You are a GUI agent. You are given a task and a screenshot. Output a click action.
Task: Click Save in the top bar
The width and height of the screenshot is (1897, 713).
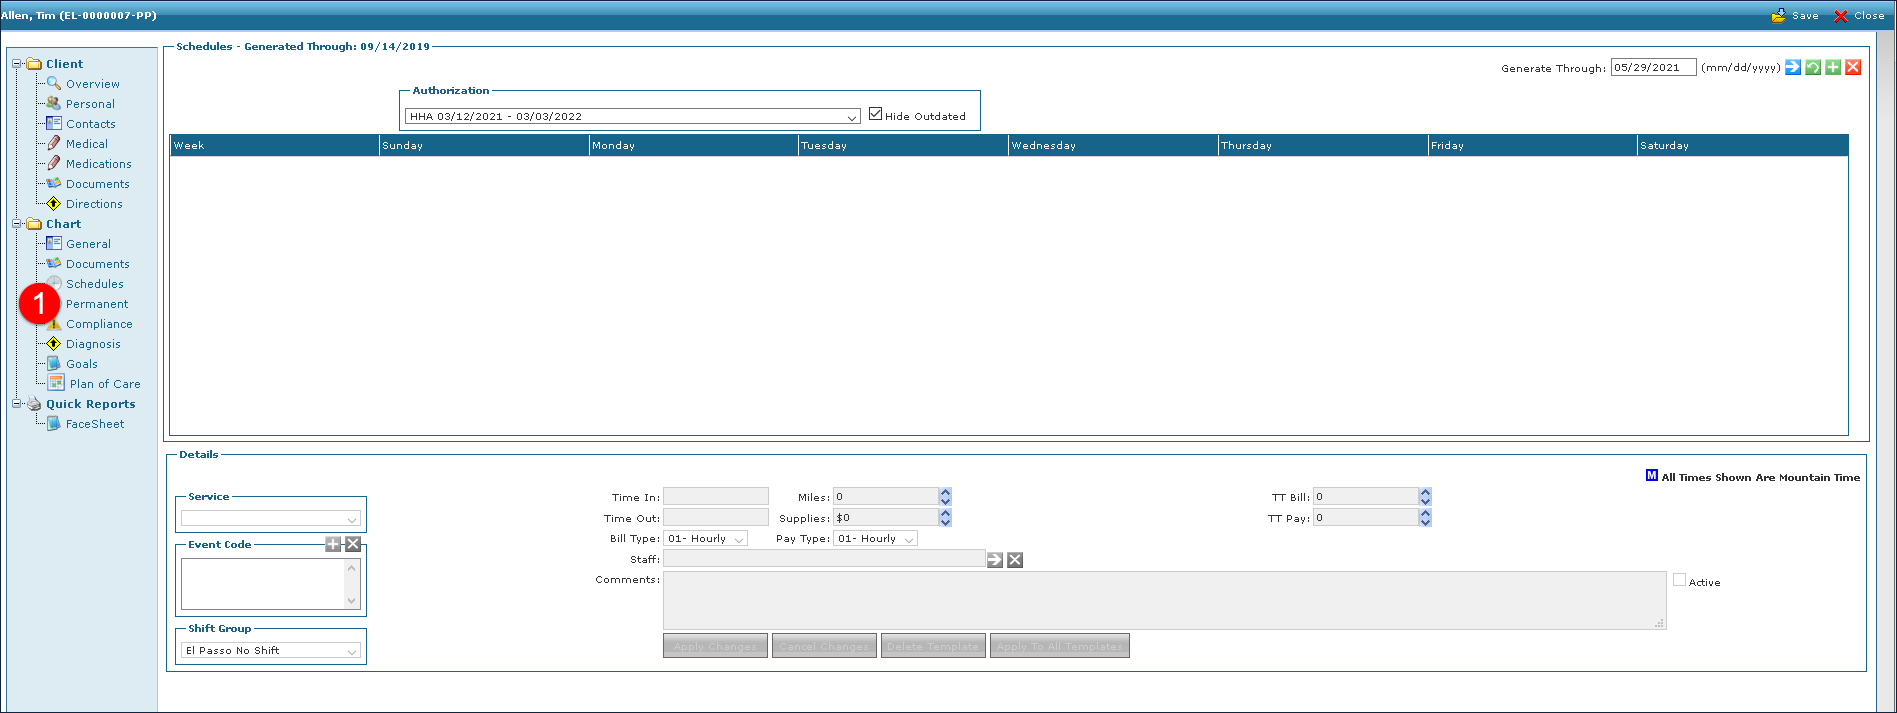[x=1796, y=15]
